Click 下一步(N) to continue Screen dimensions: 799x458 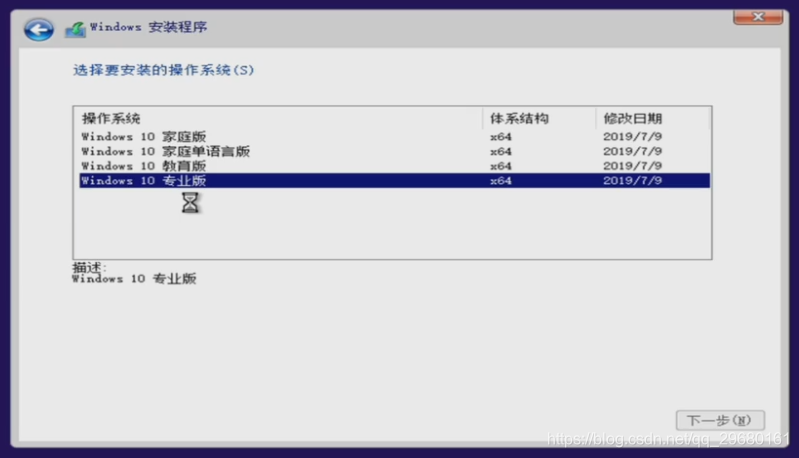(x=720, y=420)
